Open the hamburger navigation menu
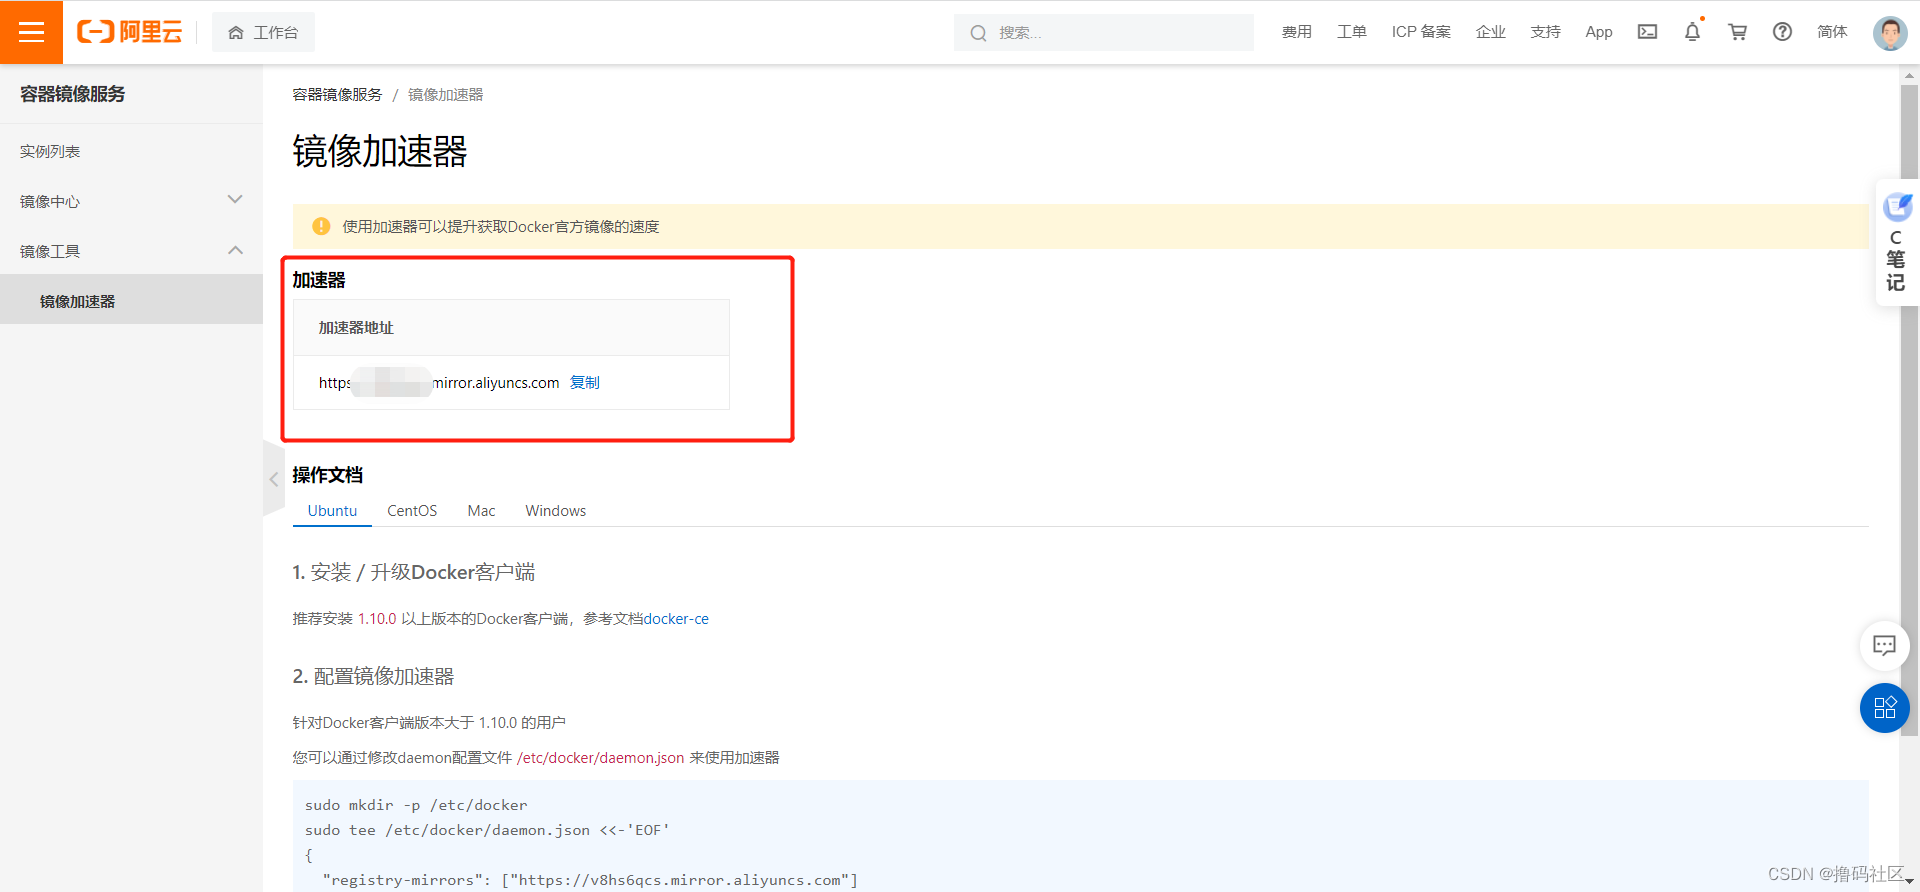The height and width of the screenshot is (892, 1920). coord(31,32)
